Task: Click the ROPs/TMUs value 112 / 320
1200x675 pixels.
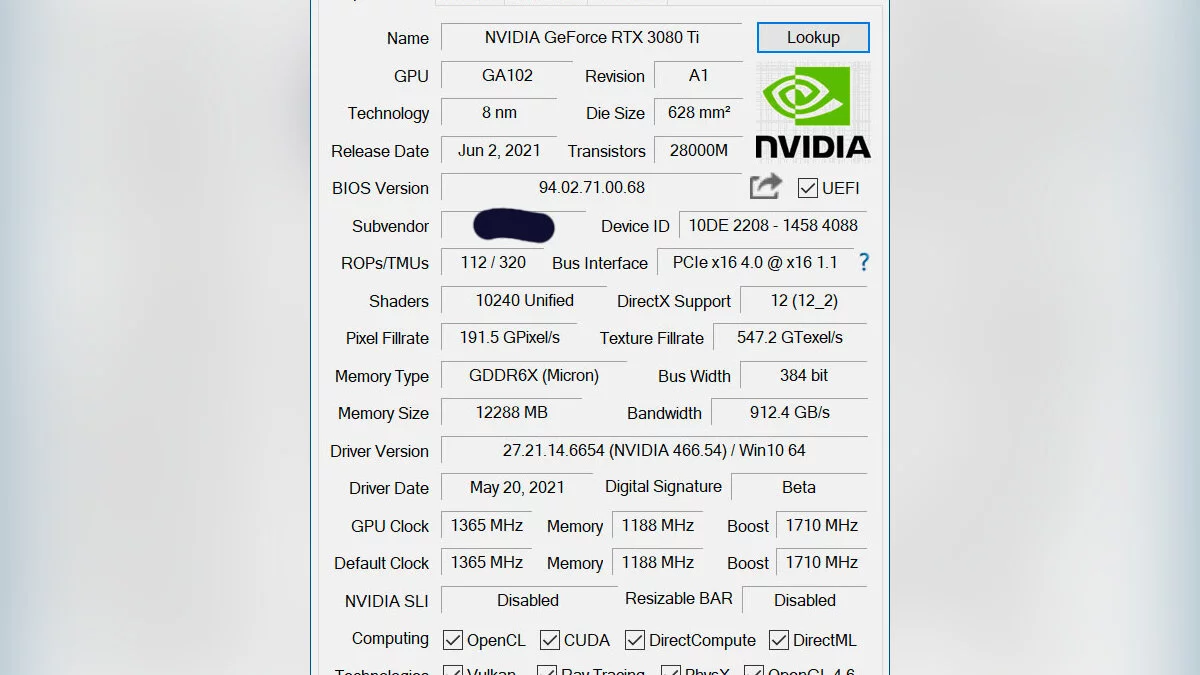Action: (493, 263)
